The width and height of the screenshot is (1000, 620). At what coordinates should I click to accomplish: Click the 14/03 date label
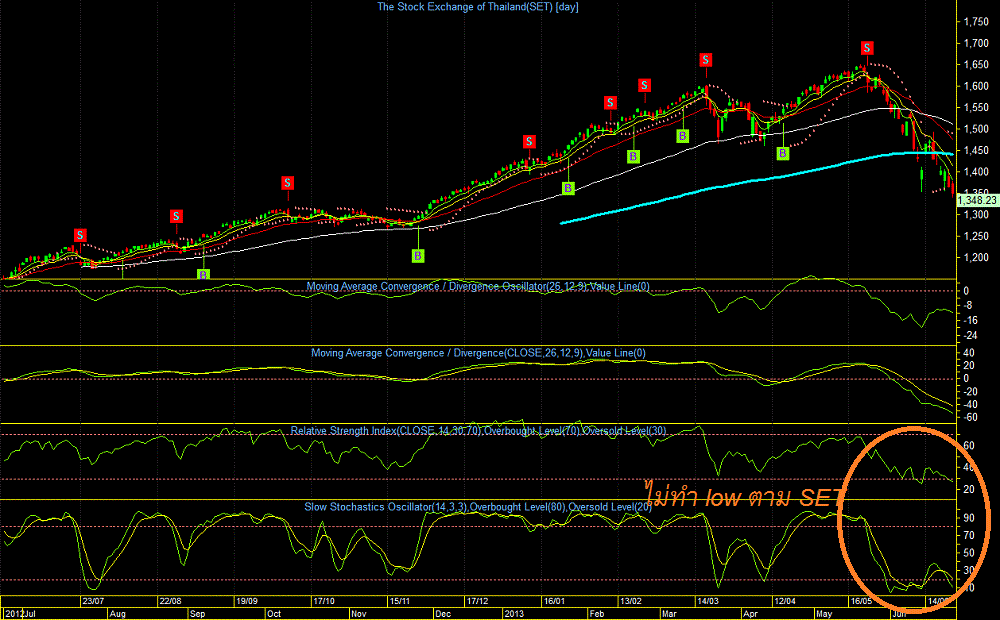[x=708, y=601]
